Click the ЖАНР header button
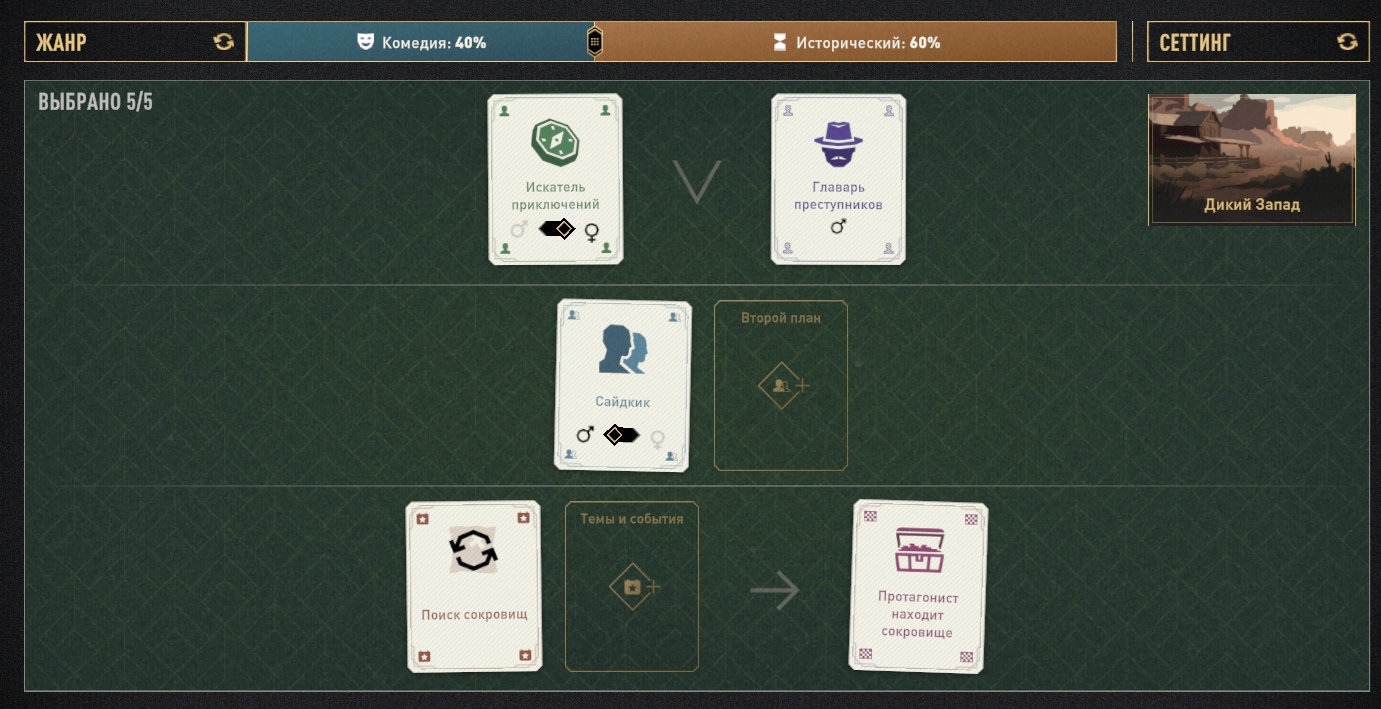Screen dimensions: 1381x709 tap(135, 42)
